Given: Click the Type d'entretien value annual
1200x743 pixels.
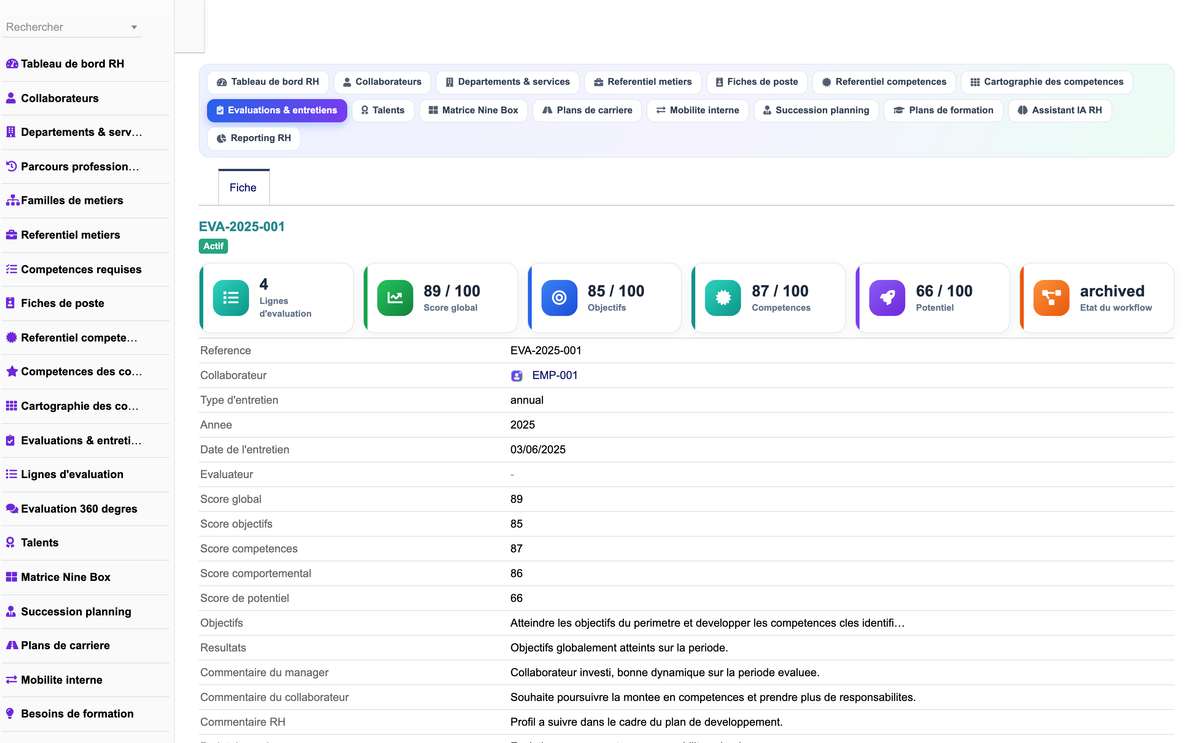Looking at the screenshot, I should coord(527,400).
